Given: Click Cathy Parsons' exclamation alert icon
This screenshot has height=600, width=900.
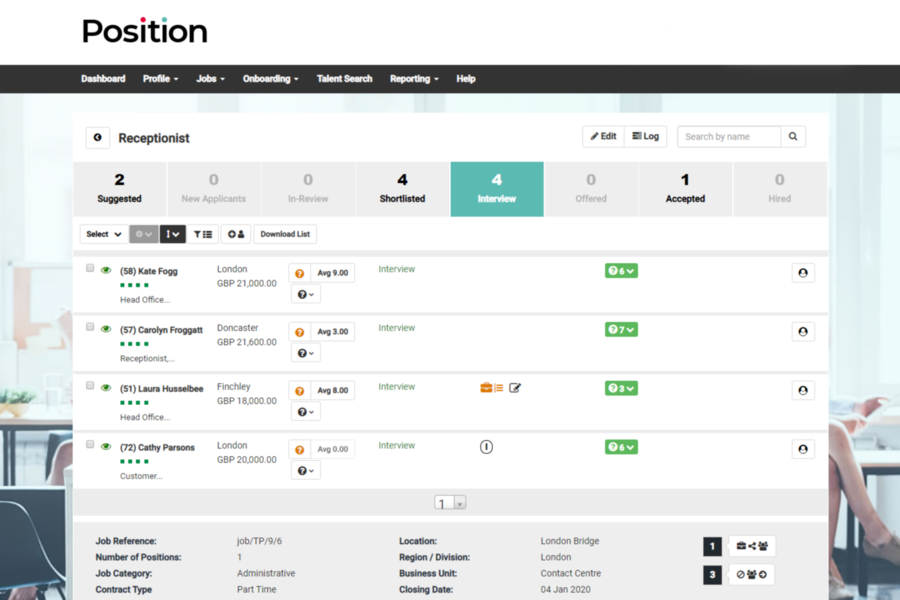Looking at the screenshot, I should point(486,447).
